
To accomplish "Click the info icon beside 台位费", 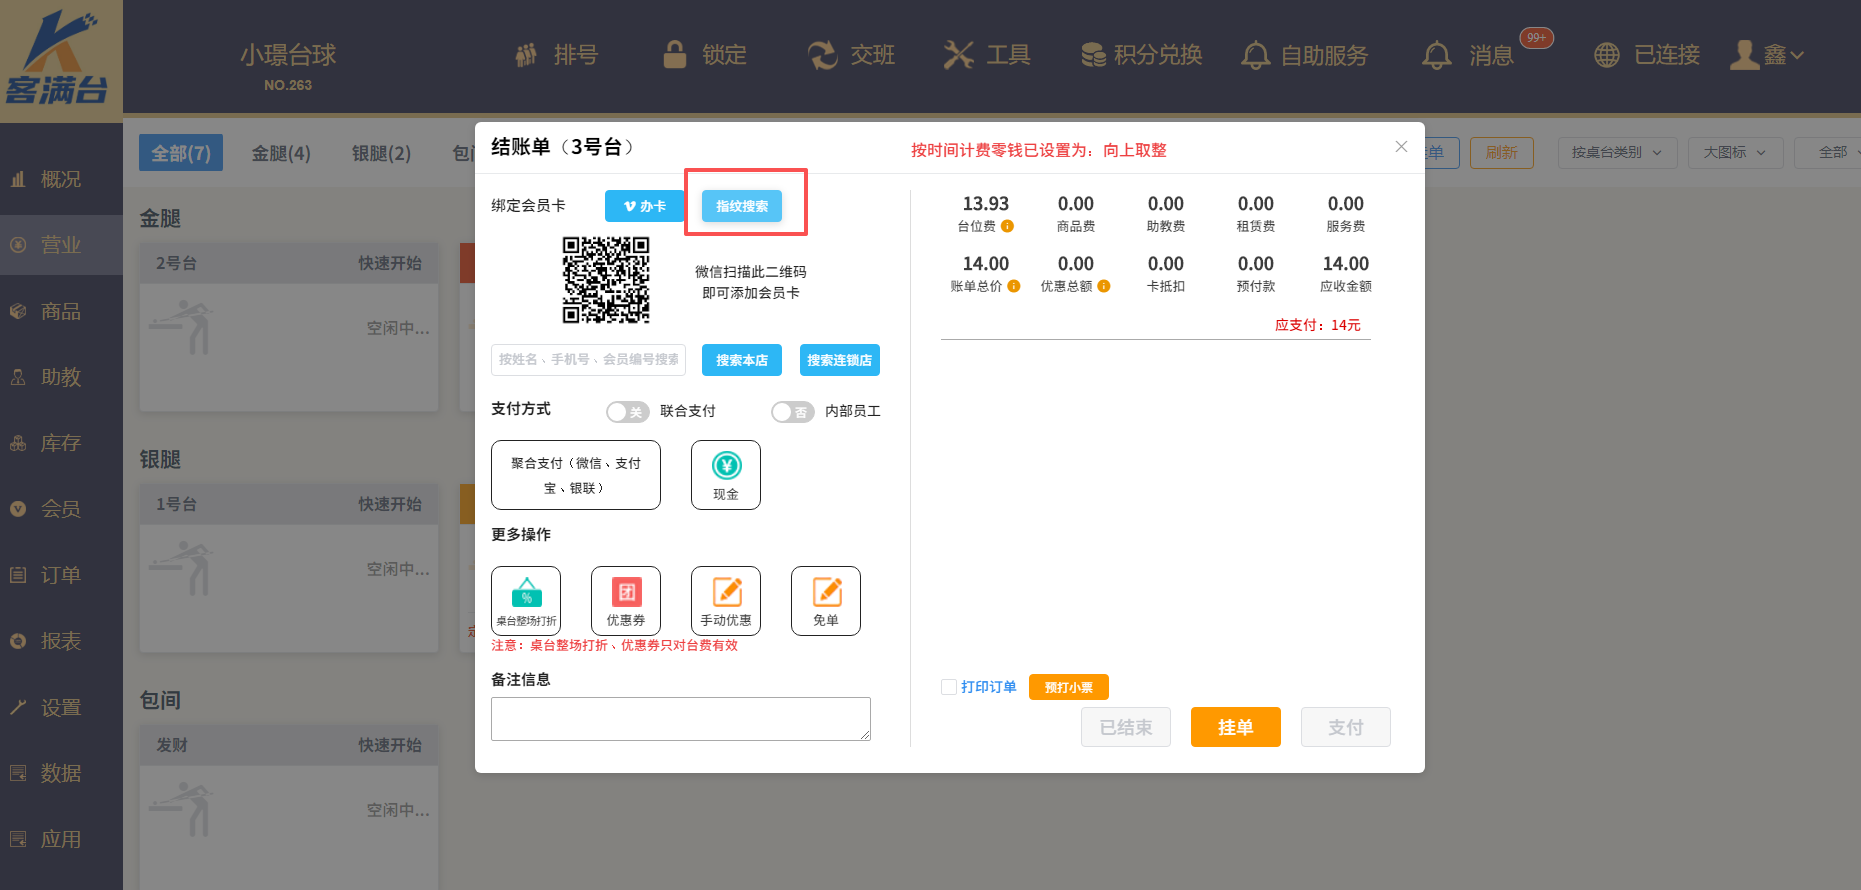I will (x=1008, y=226).
